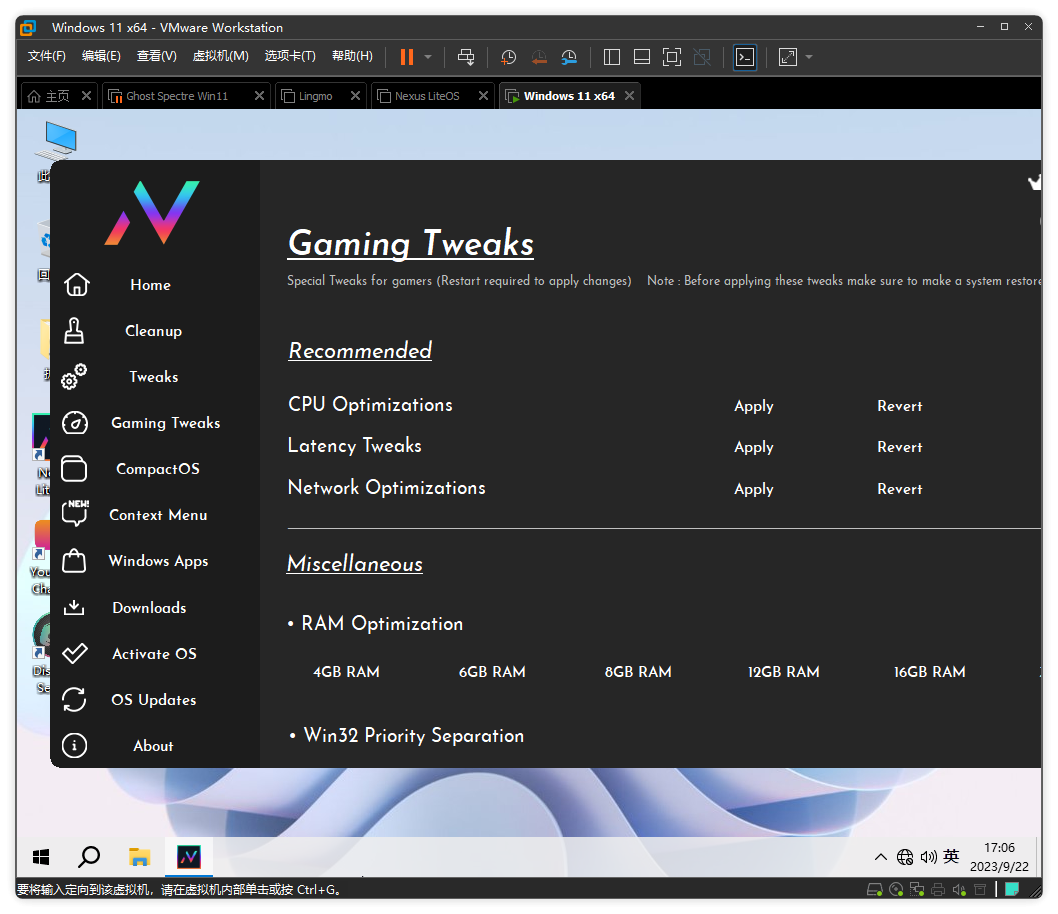Open the OS Updates refresh icon
Viewport: 1058px width, 914px height.
pos(75,700)
